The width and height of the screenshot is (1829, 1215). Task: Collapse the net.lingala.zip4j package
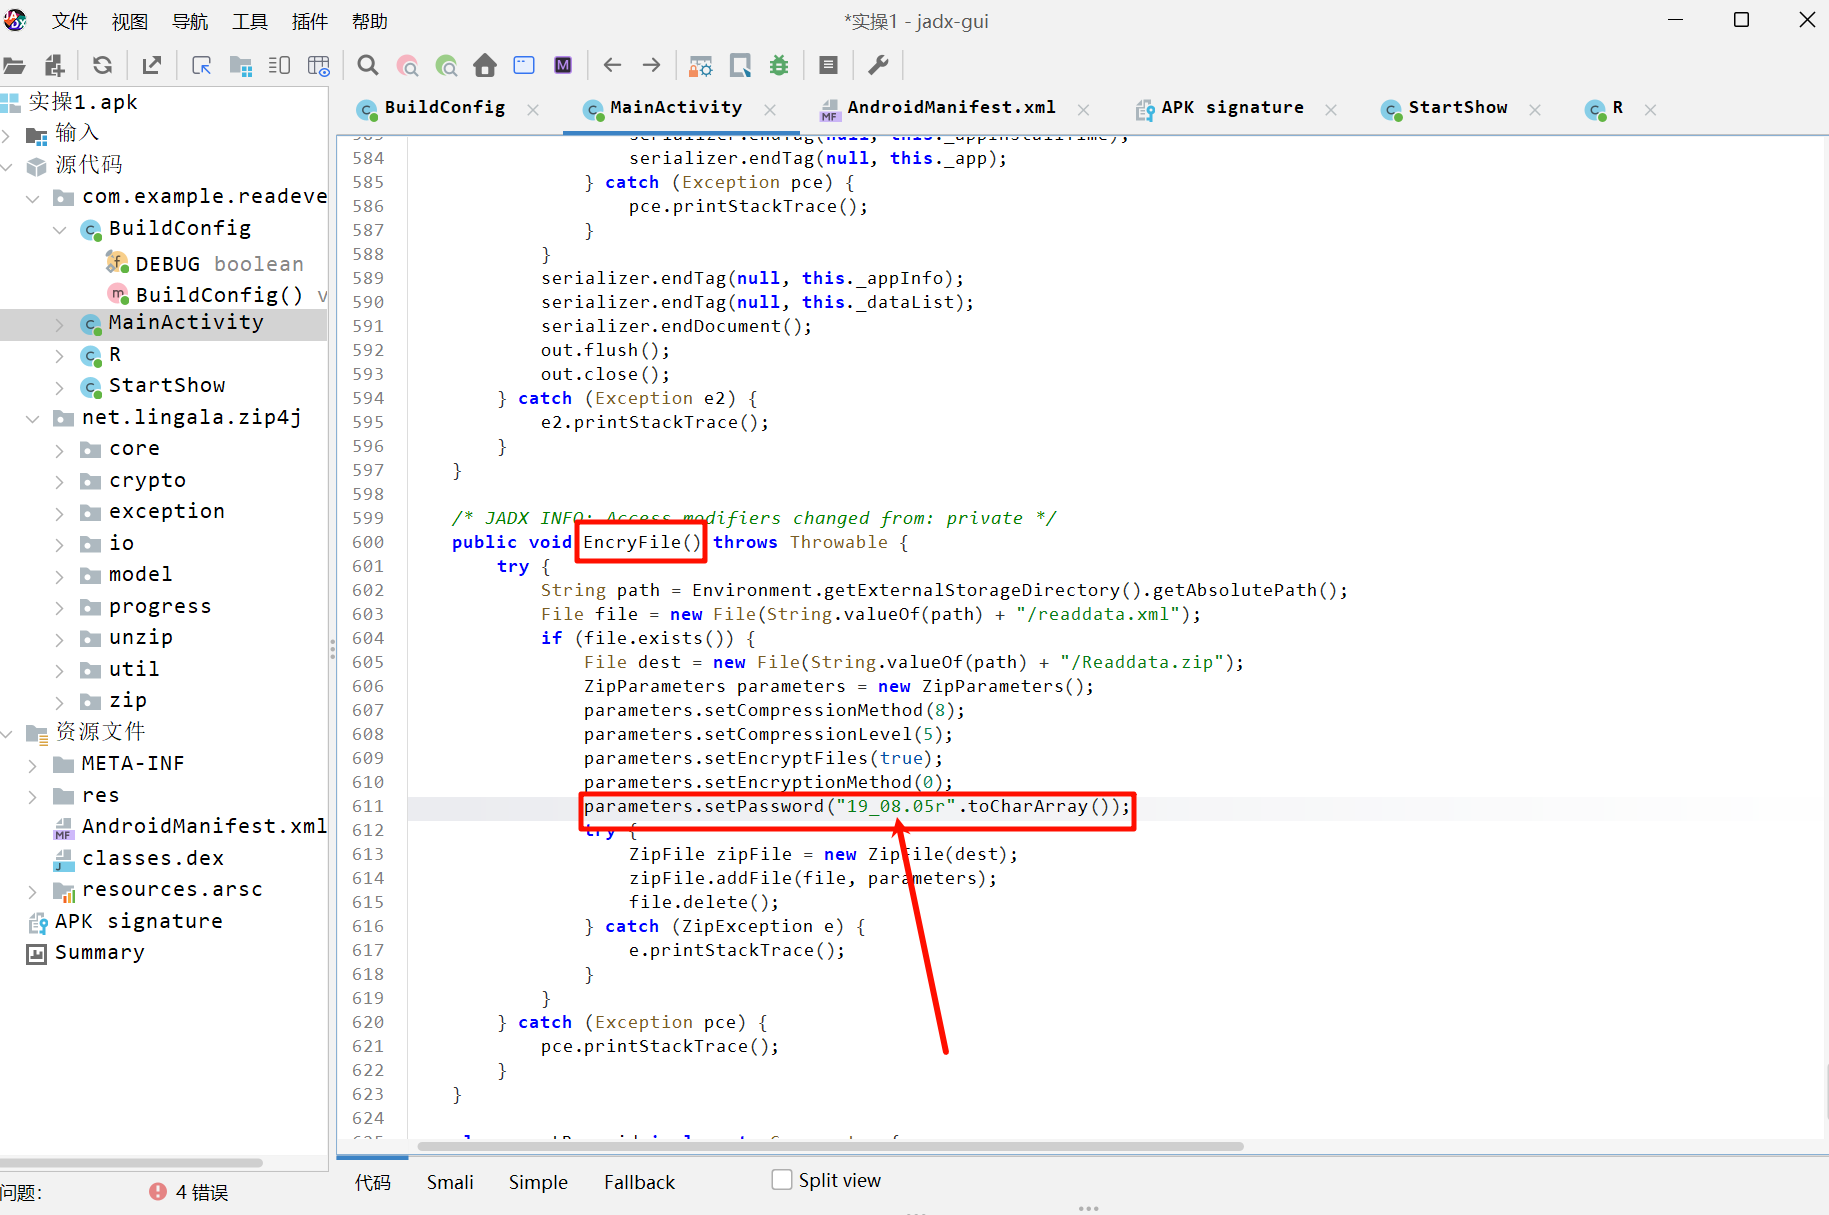(x=32, y=418)
